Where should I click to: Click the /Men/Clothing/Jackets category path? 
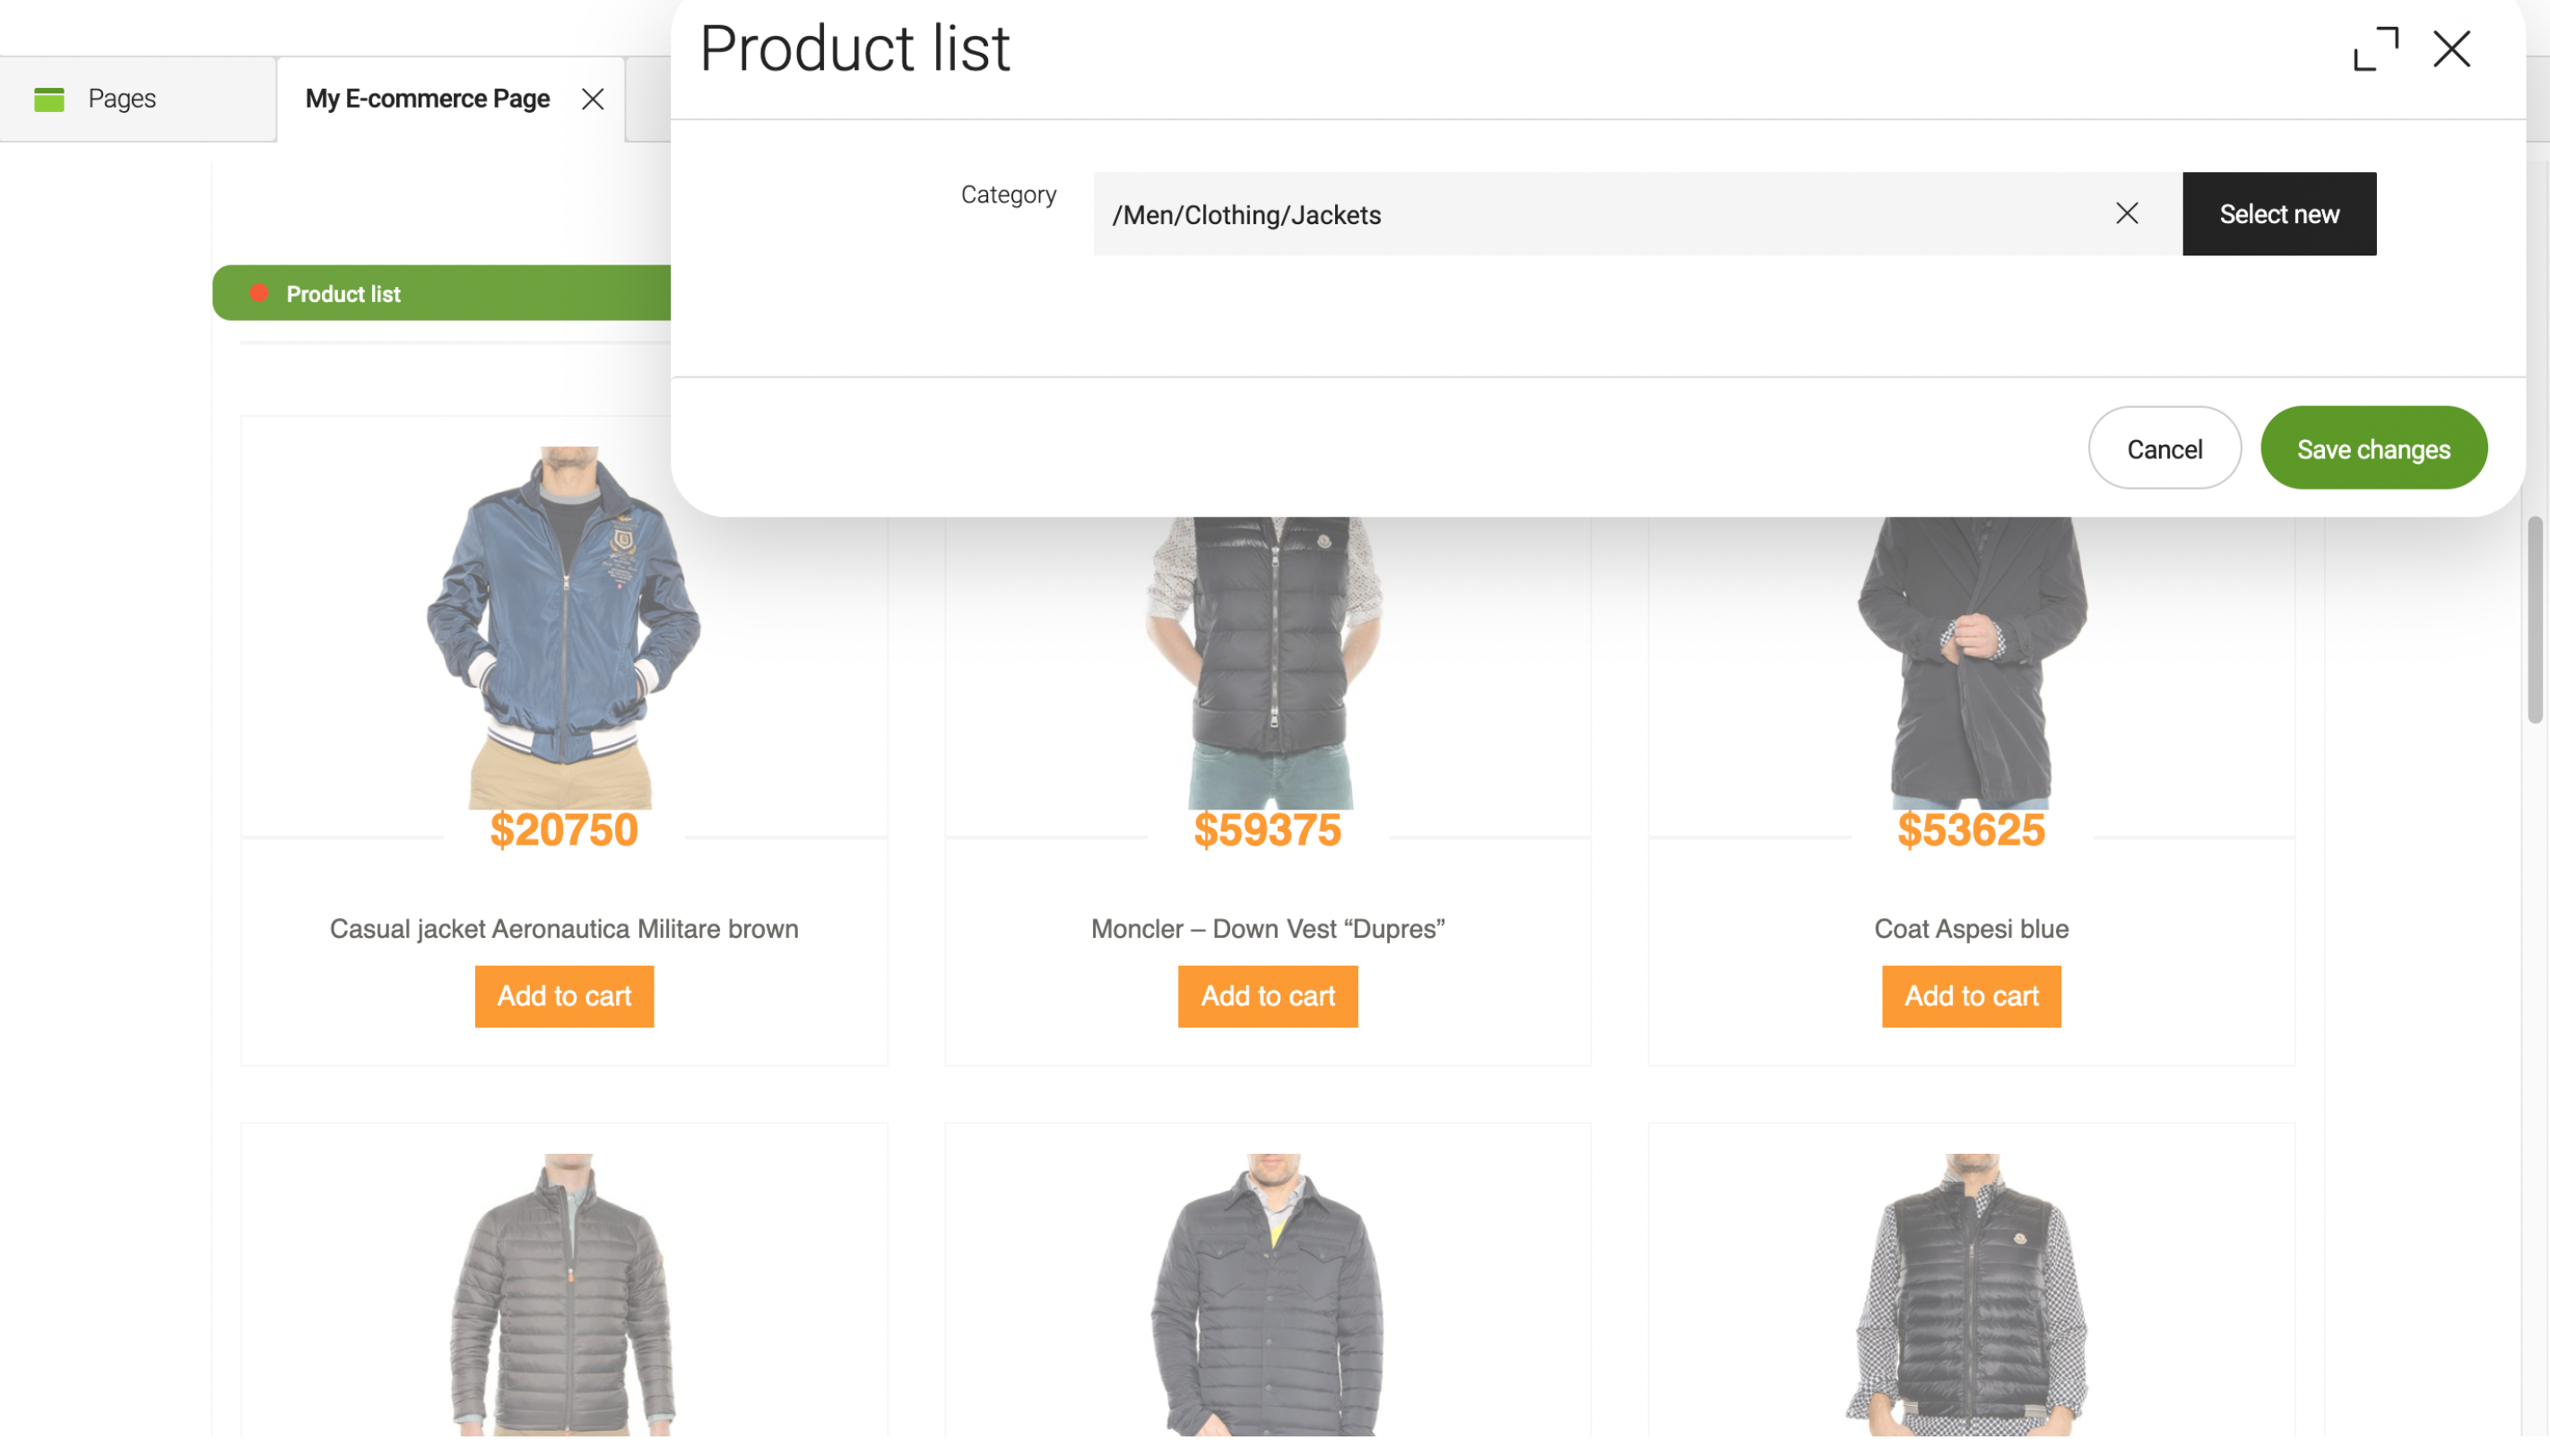pos(1247,212)
